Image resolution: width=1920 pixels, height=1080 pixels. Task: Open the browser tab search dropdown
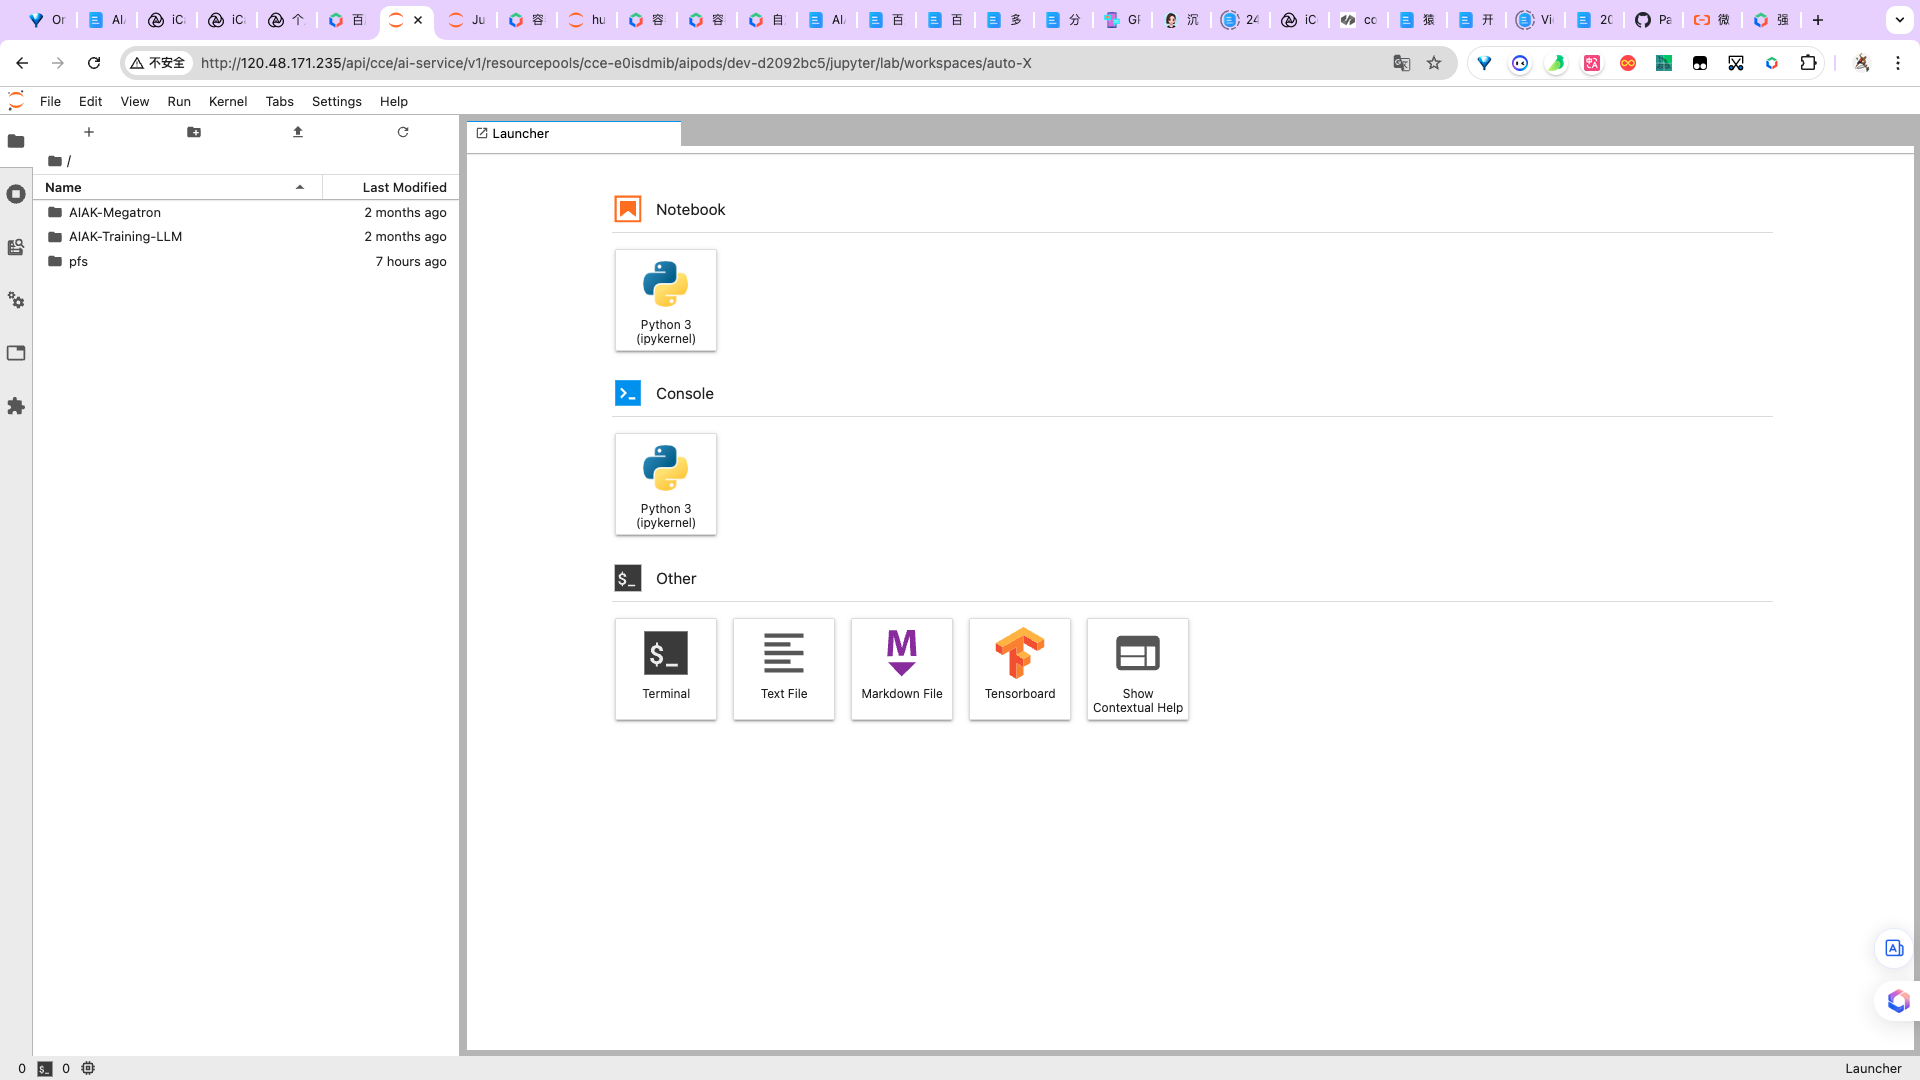[1899, 20]
